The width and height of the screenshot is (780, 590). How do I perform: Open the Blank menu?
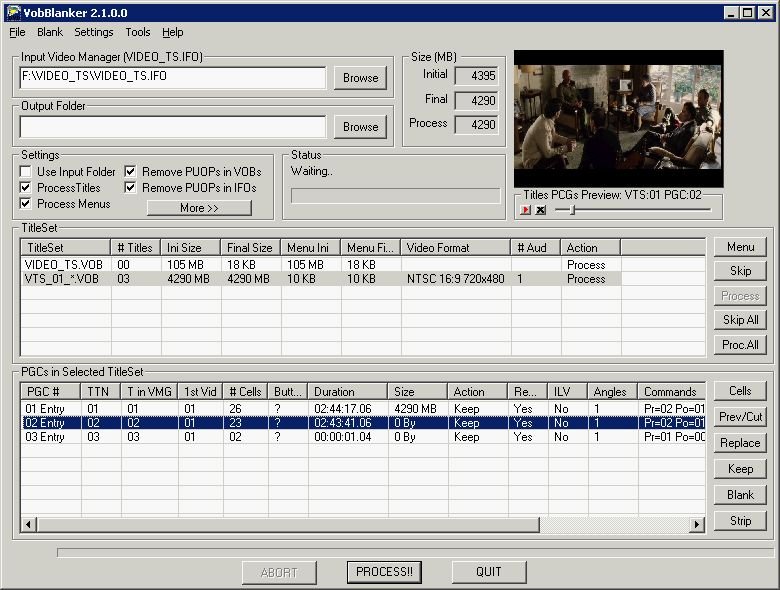[x=50, y=32]
